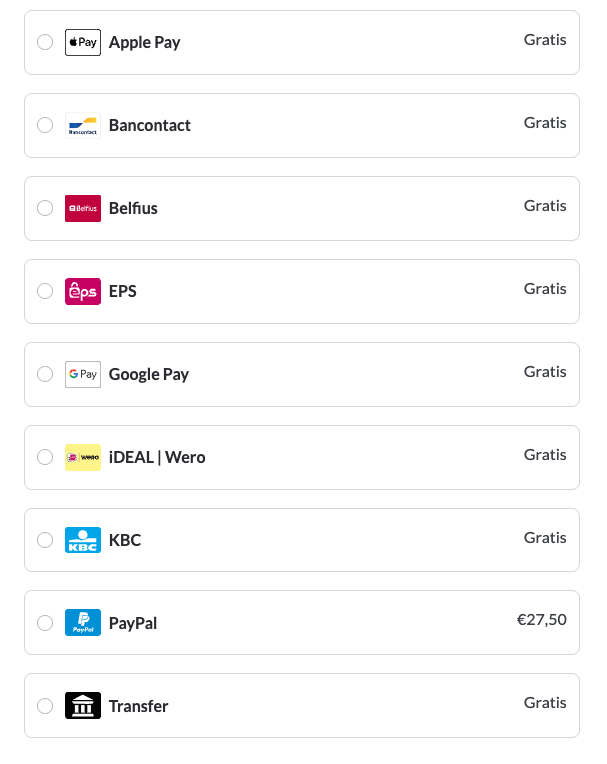The width and height of the screenshot is (607, 764).
Task: Click the Apple Pay logo icon
Action: [83, 43]
